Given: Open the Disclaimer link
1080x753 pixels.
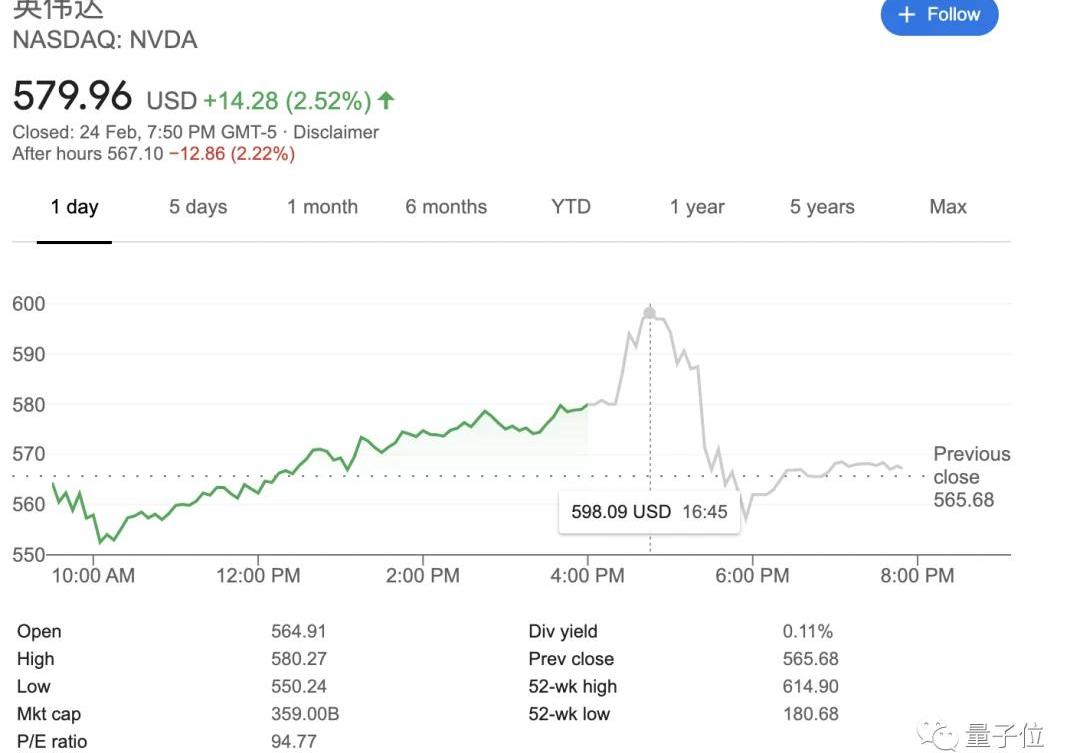Looking at the screenshot, I should (x=336, y=132).
